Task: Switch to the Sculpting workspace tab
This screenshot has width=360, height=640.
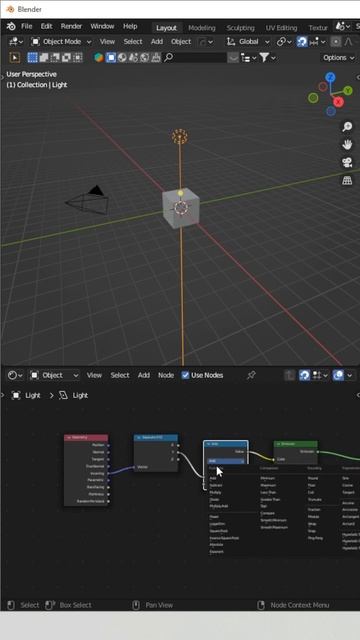Action: coord(240,28)
